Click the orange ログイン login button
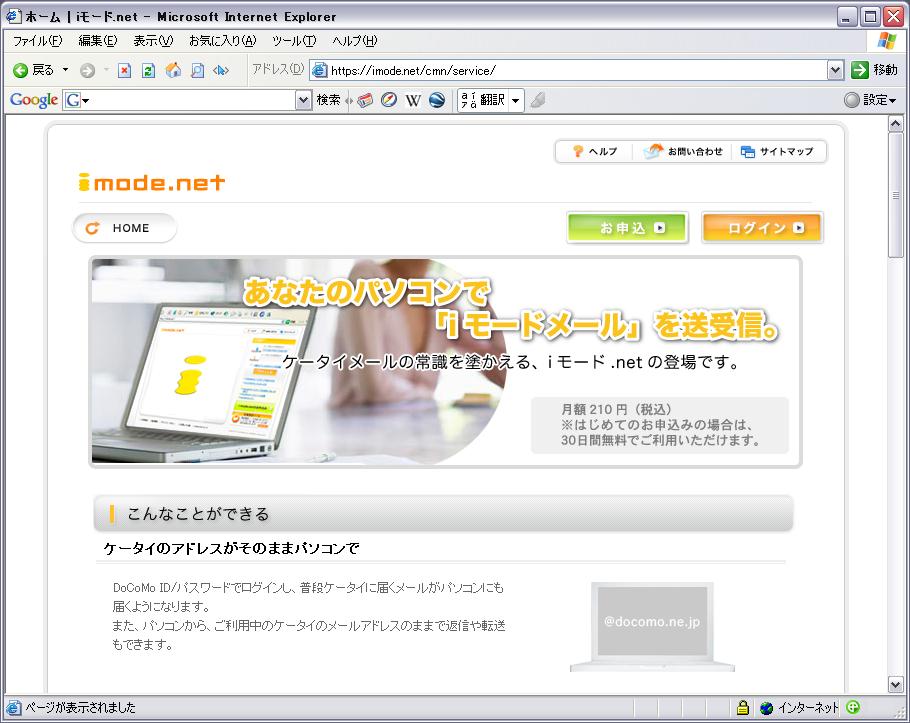Image resolution: width=910 pixels, height=723 pixels. (x=762, y=228)
